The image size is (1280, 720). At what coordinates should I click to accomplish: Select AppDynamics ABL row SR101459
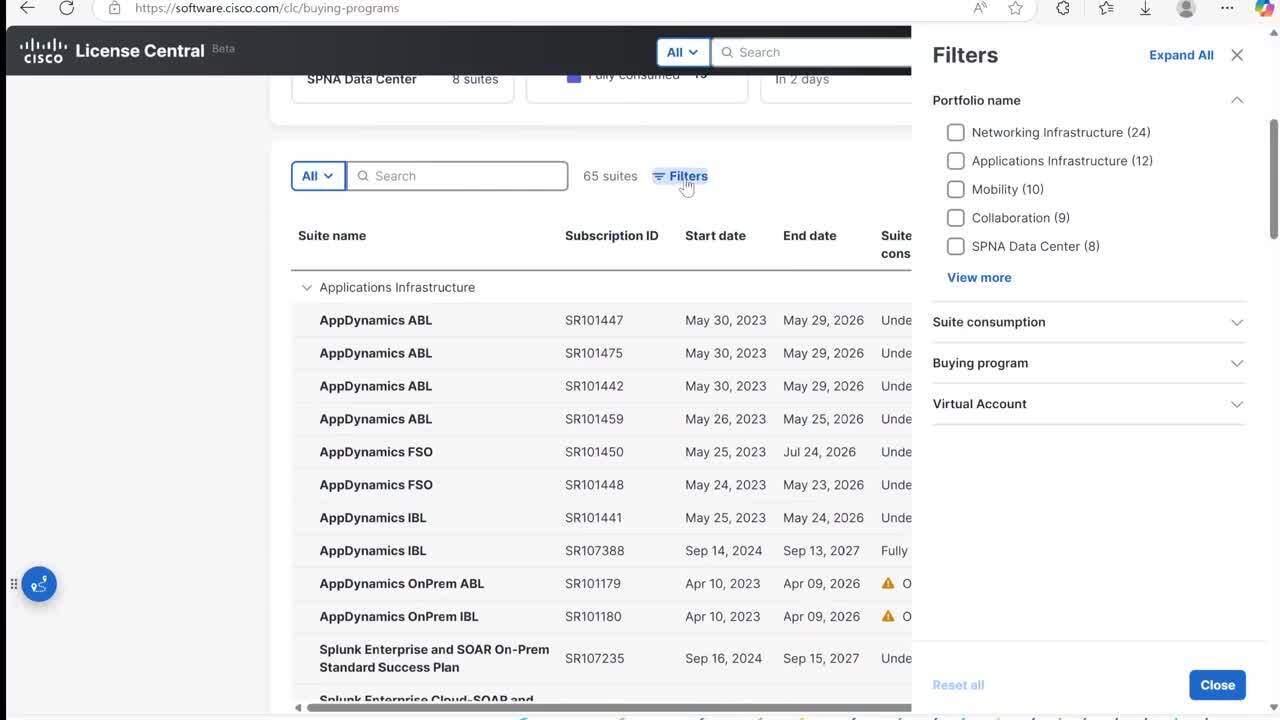tap(601, 419)
